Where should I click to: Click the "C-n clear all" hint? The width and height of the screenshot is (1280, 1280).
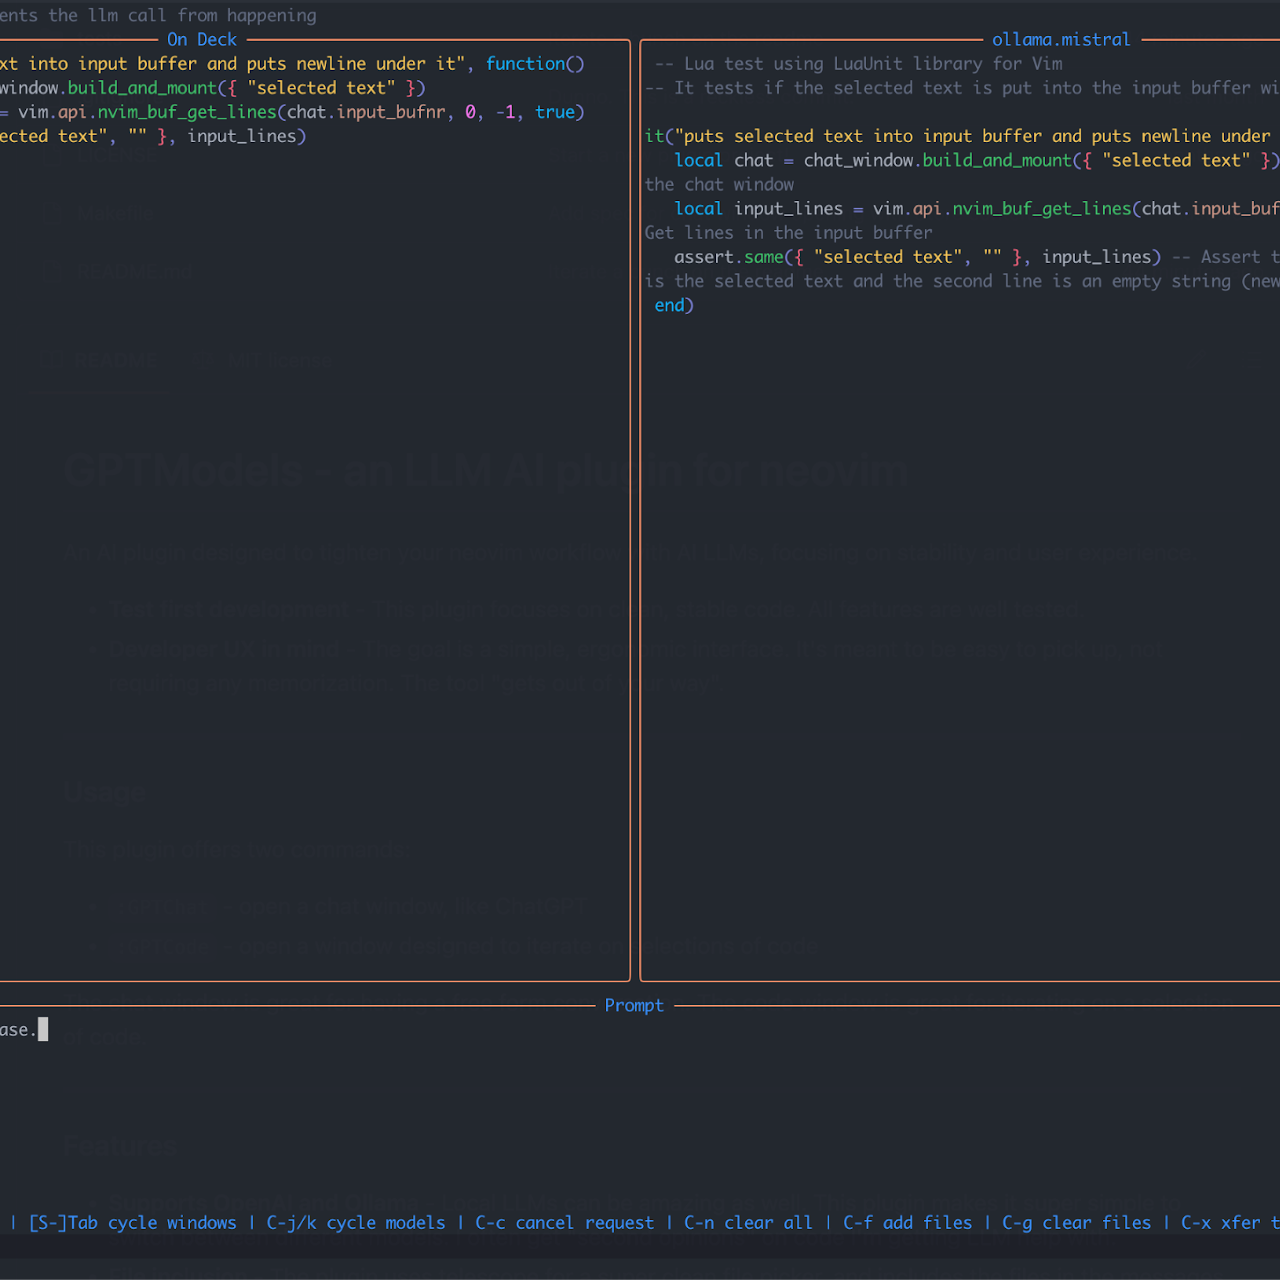pyautogui.click(x=748, y=1223)
